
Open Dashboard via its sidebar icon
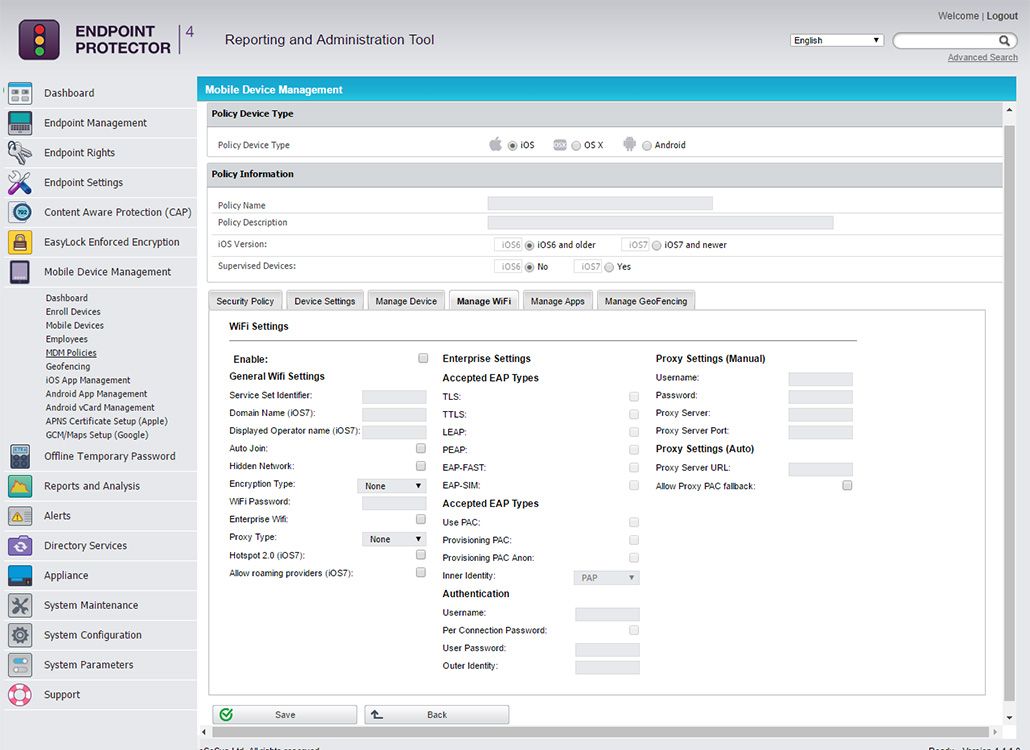tap(20, 93)
